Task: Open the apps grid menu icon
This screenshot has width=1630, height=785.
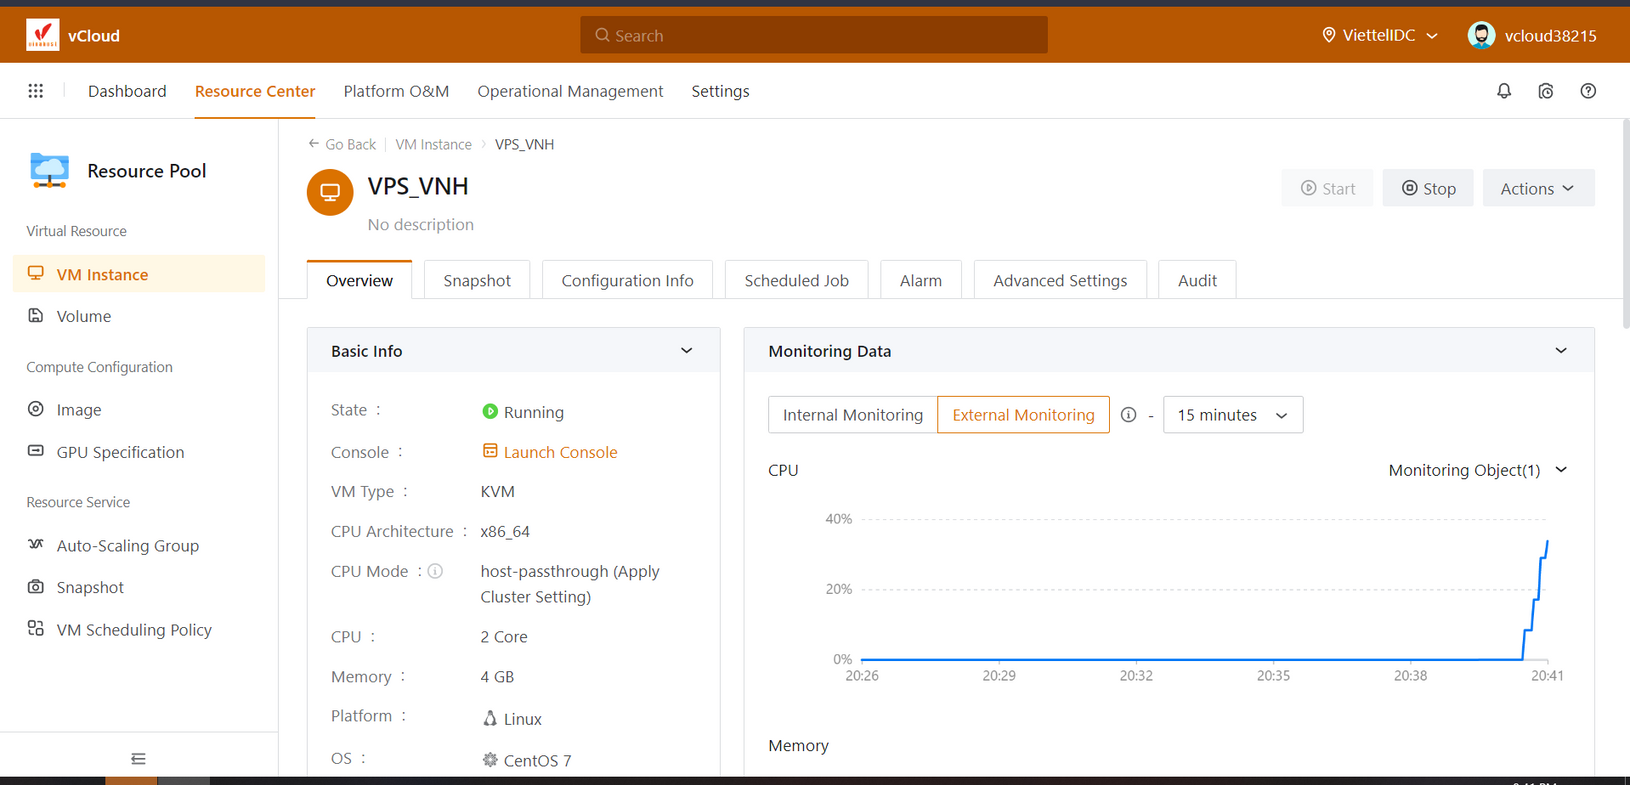Action: click(x=36, y=91)
